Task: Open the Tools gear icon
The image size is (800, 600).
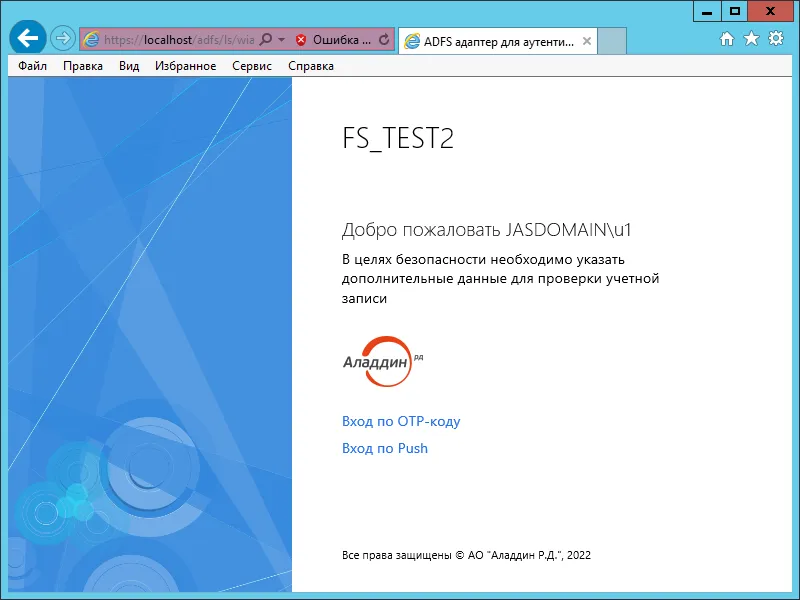Action: click(776, 38)
